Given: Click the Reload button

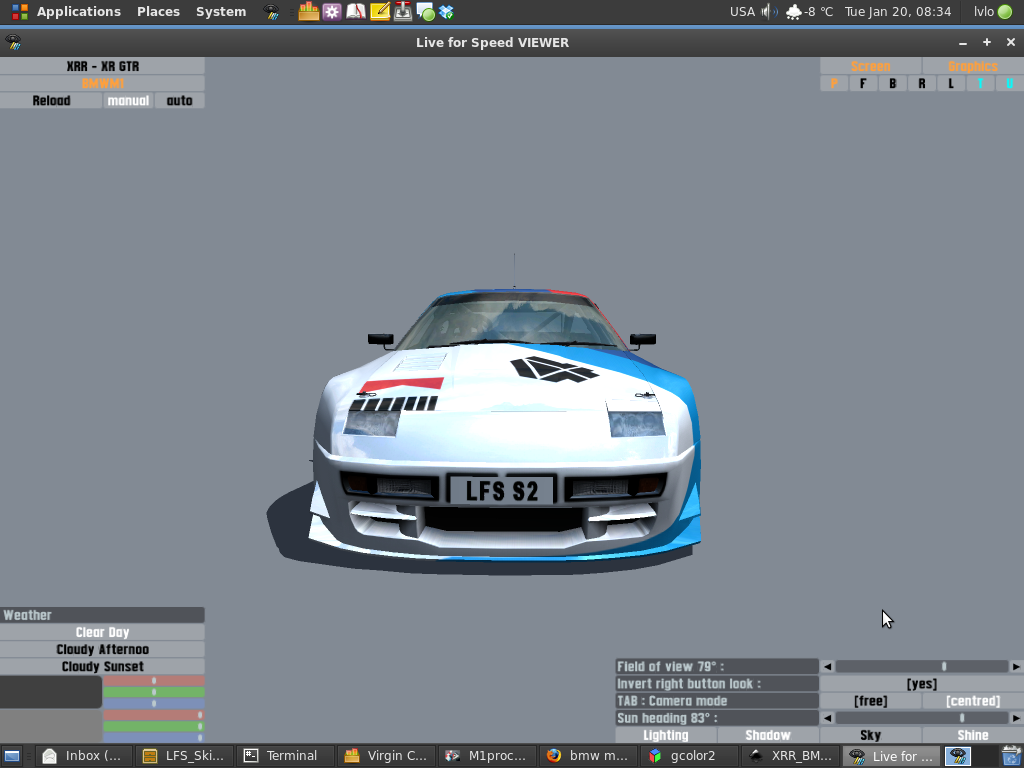Looking at the screenshot, I should pos(51,101).
